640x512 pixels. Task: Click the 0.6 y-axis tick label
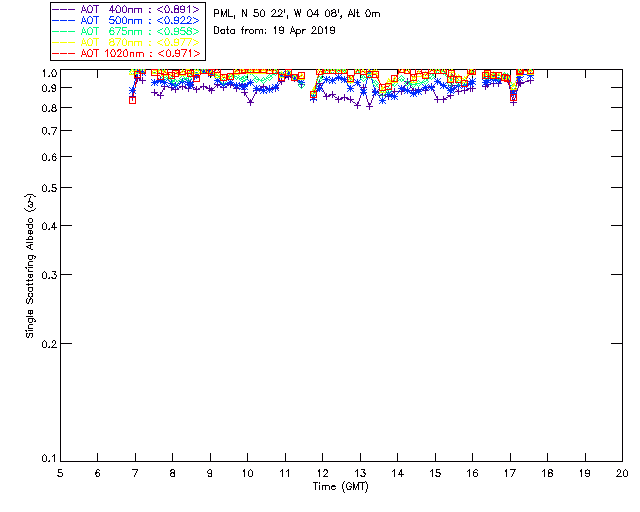click(x=49, y=157)
